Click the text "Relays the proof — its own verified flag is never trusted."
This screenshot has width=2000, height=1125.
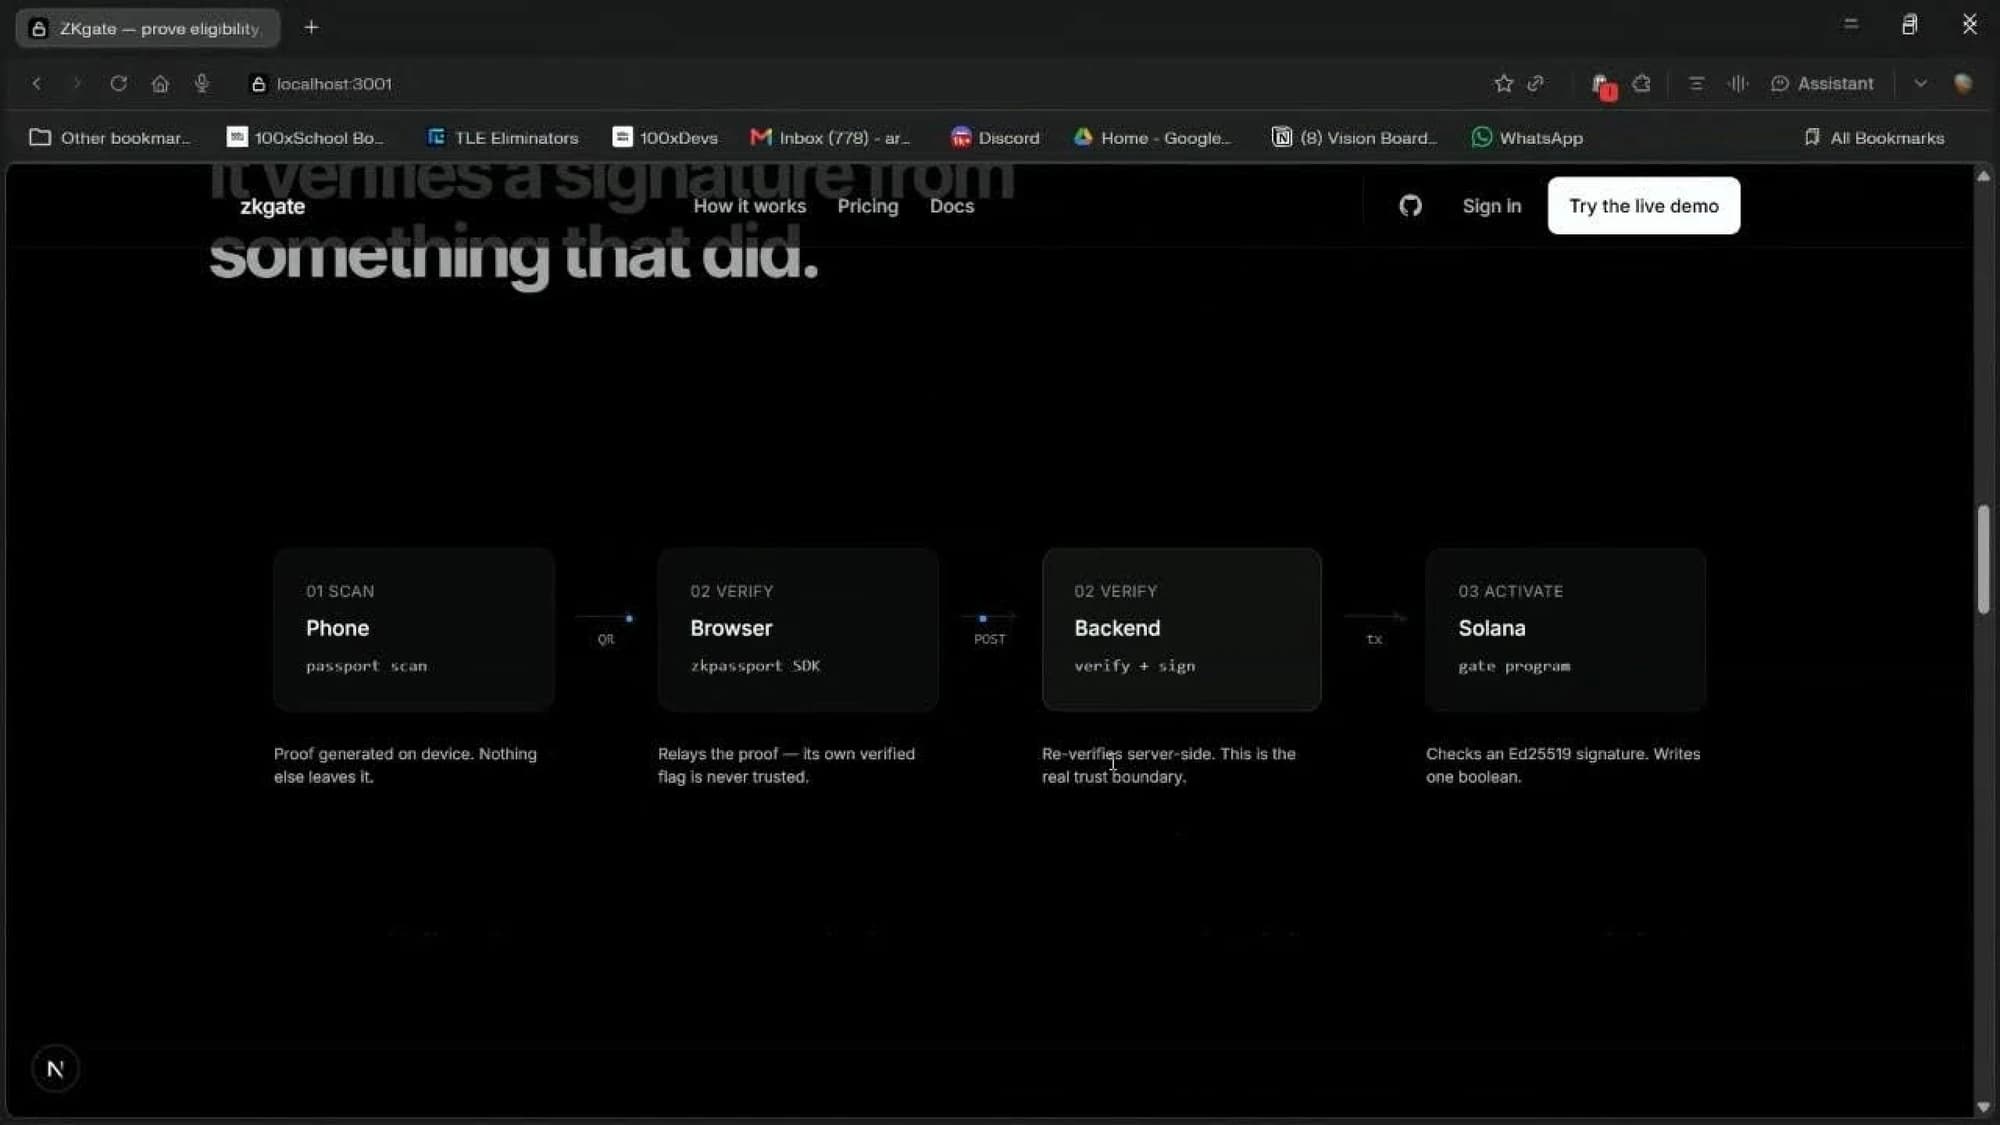(x=787, y=765)
